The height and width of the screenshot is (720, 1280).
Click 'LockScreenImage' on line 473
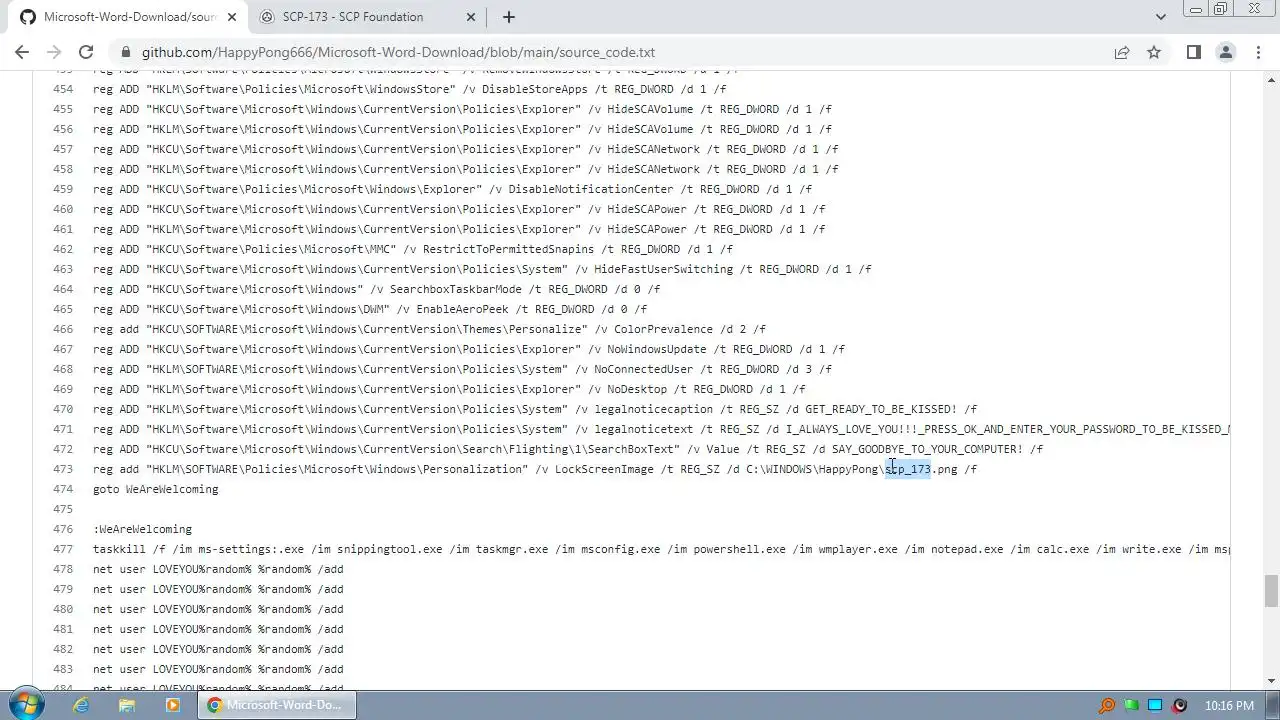pos(604,469)
